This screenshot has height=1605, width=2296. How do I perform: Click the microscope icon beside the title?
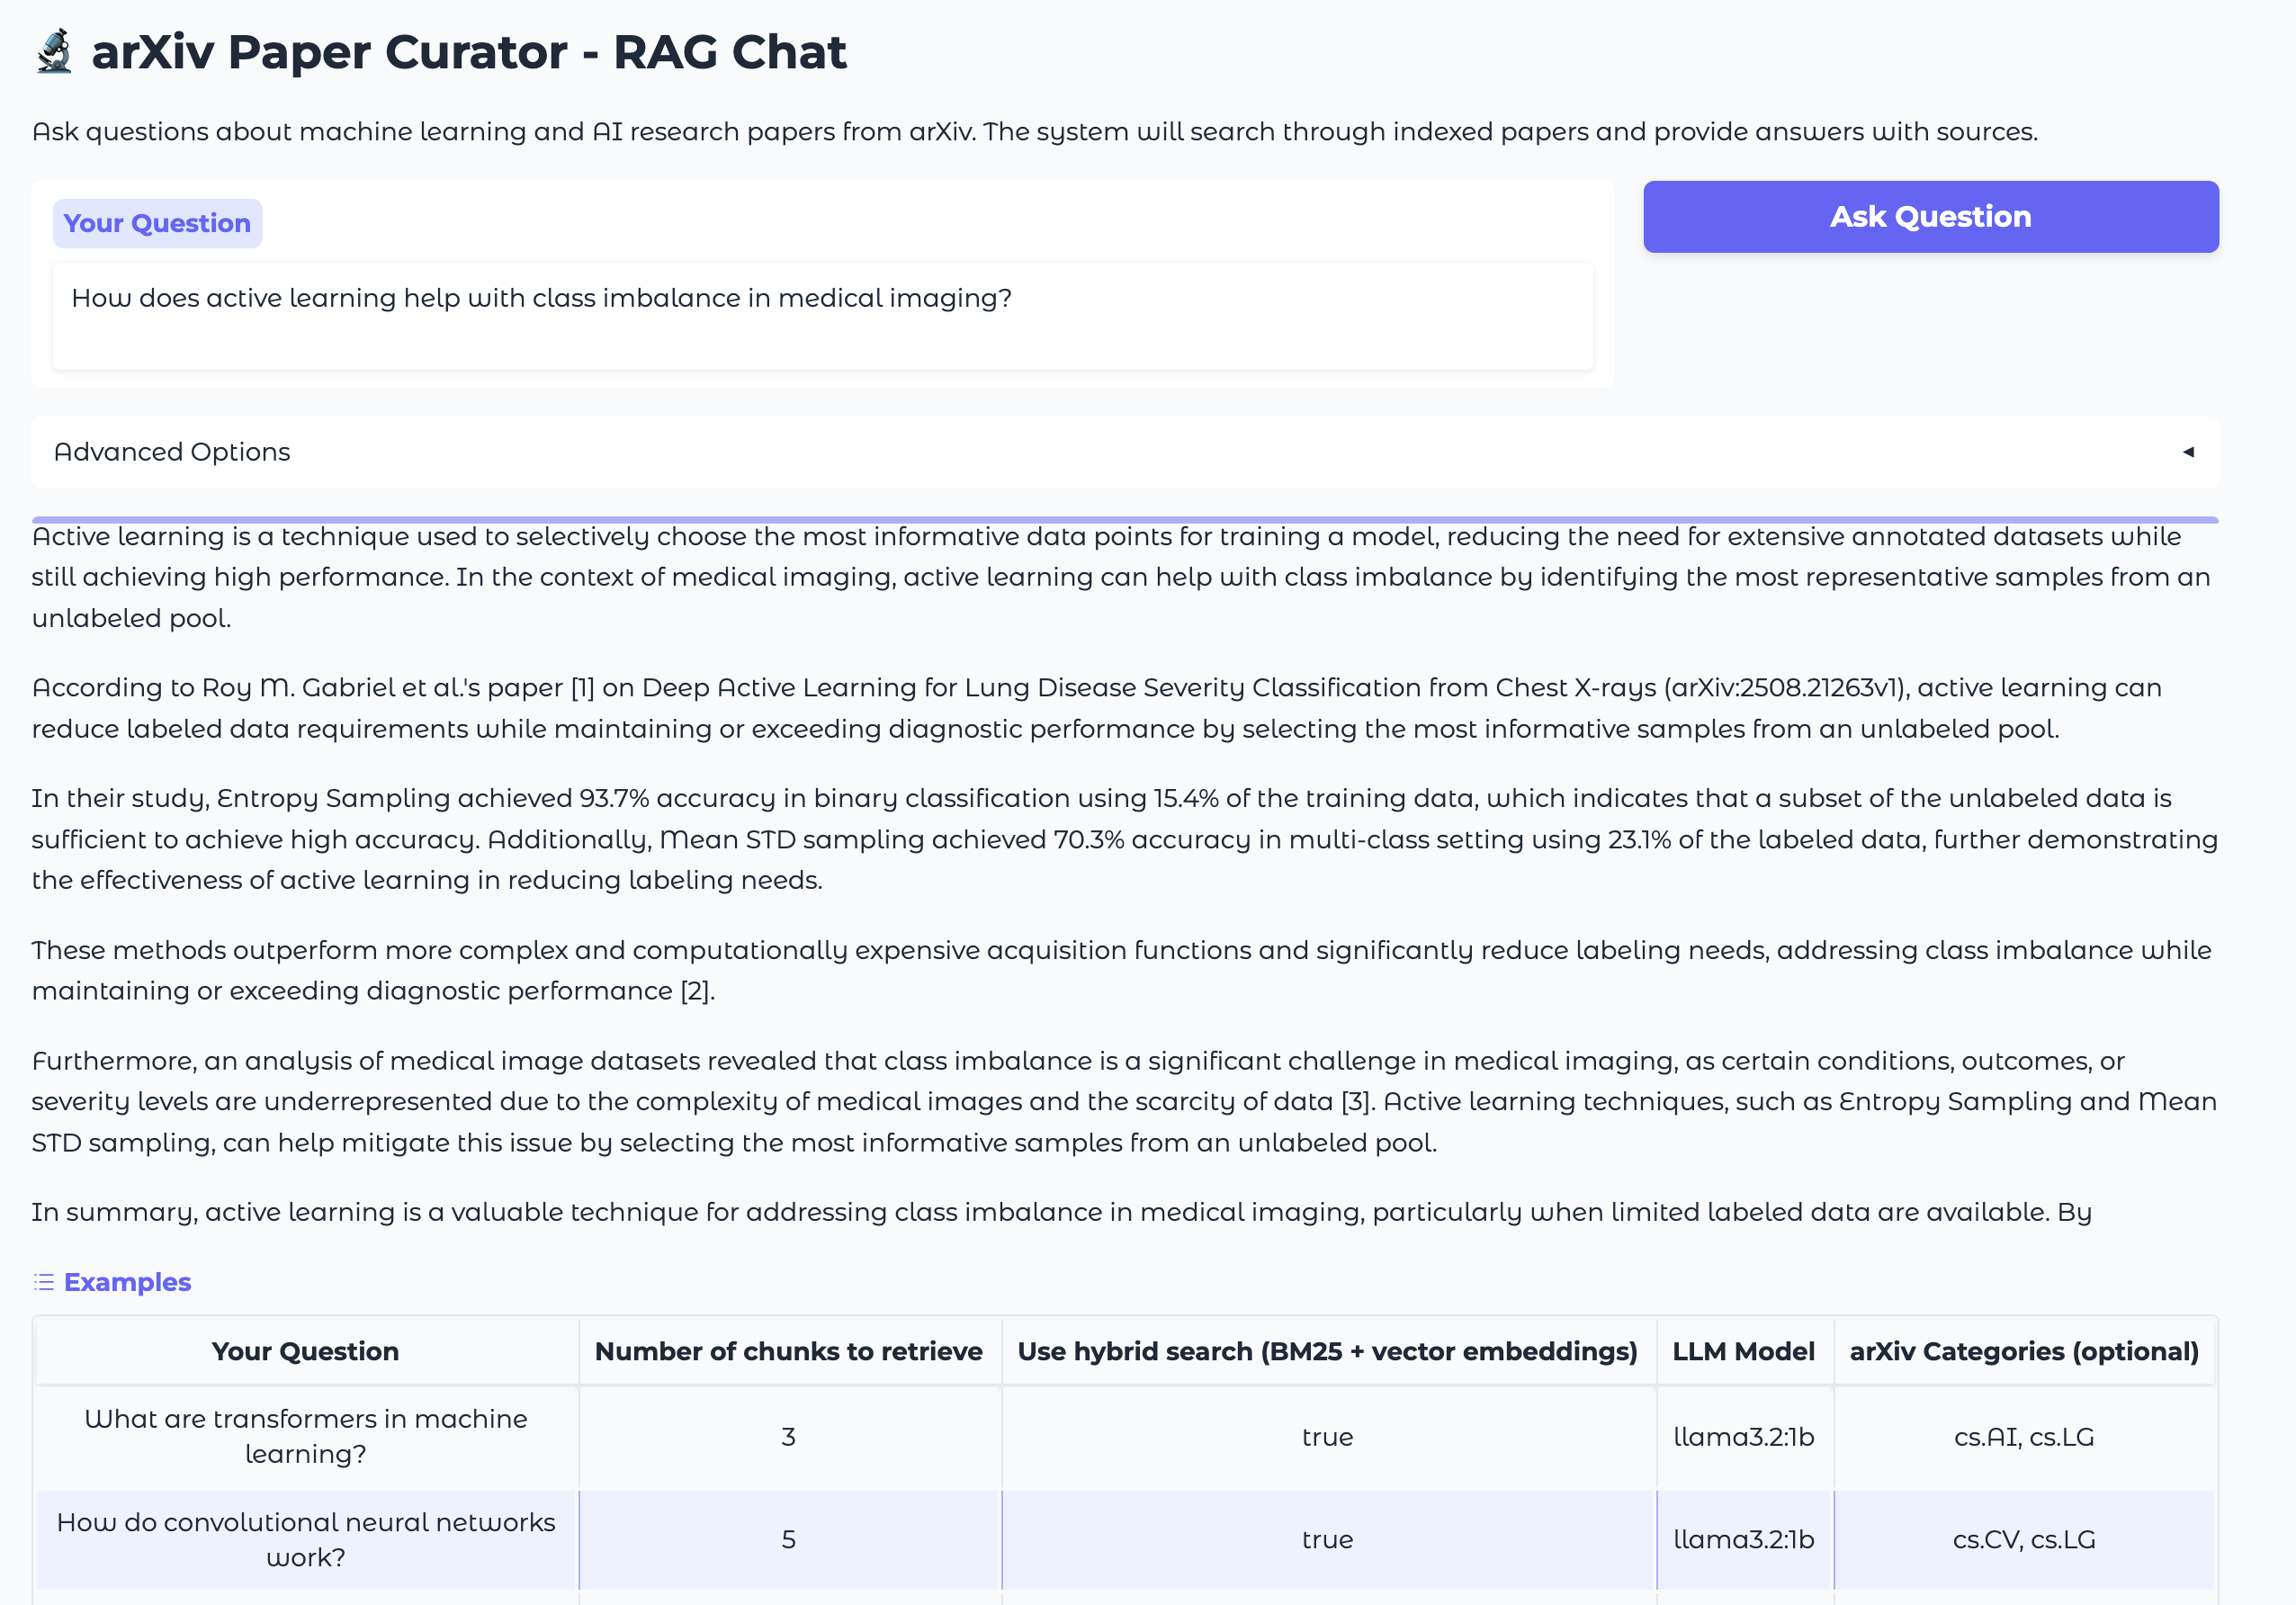[54, 52]
